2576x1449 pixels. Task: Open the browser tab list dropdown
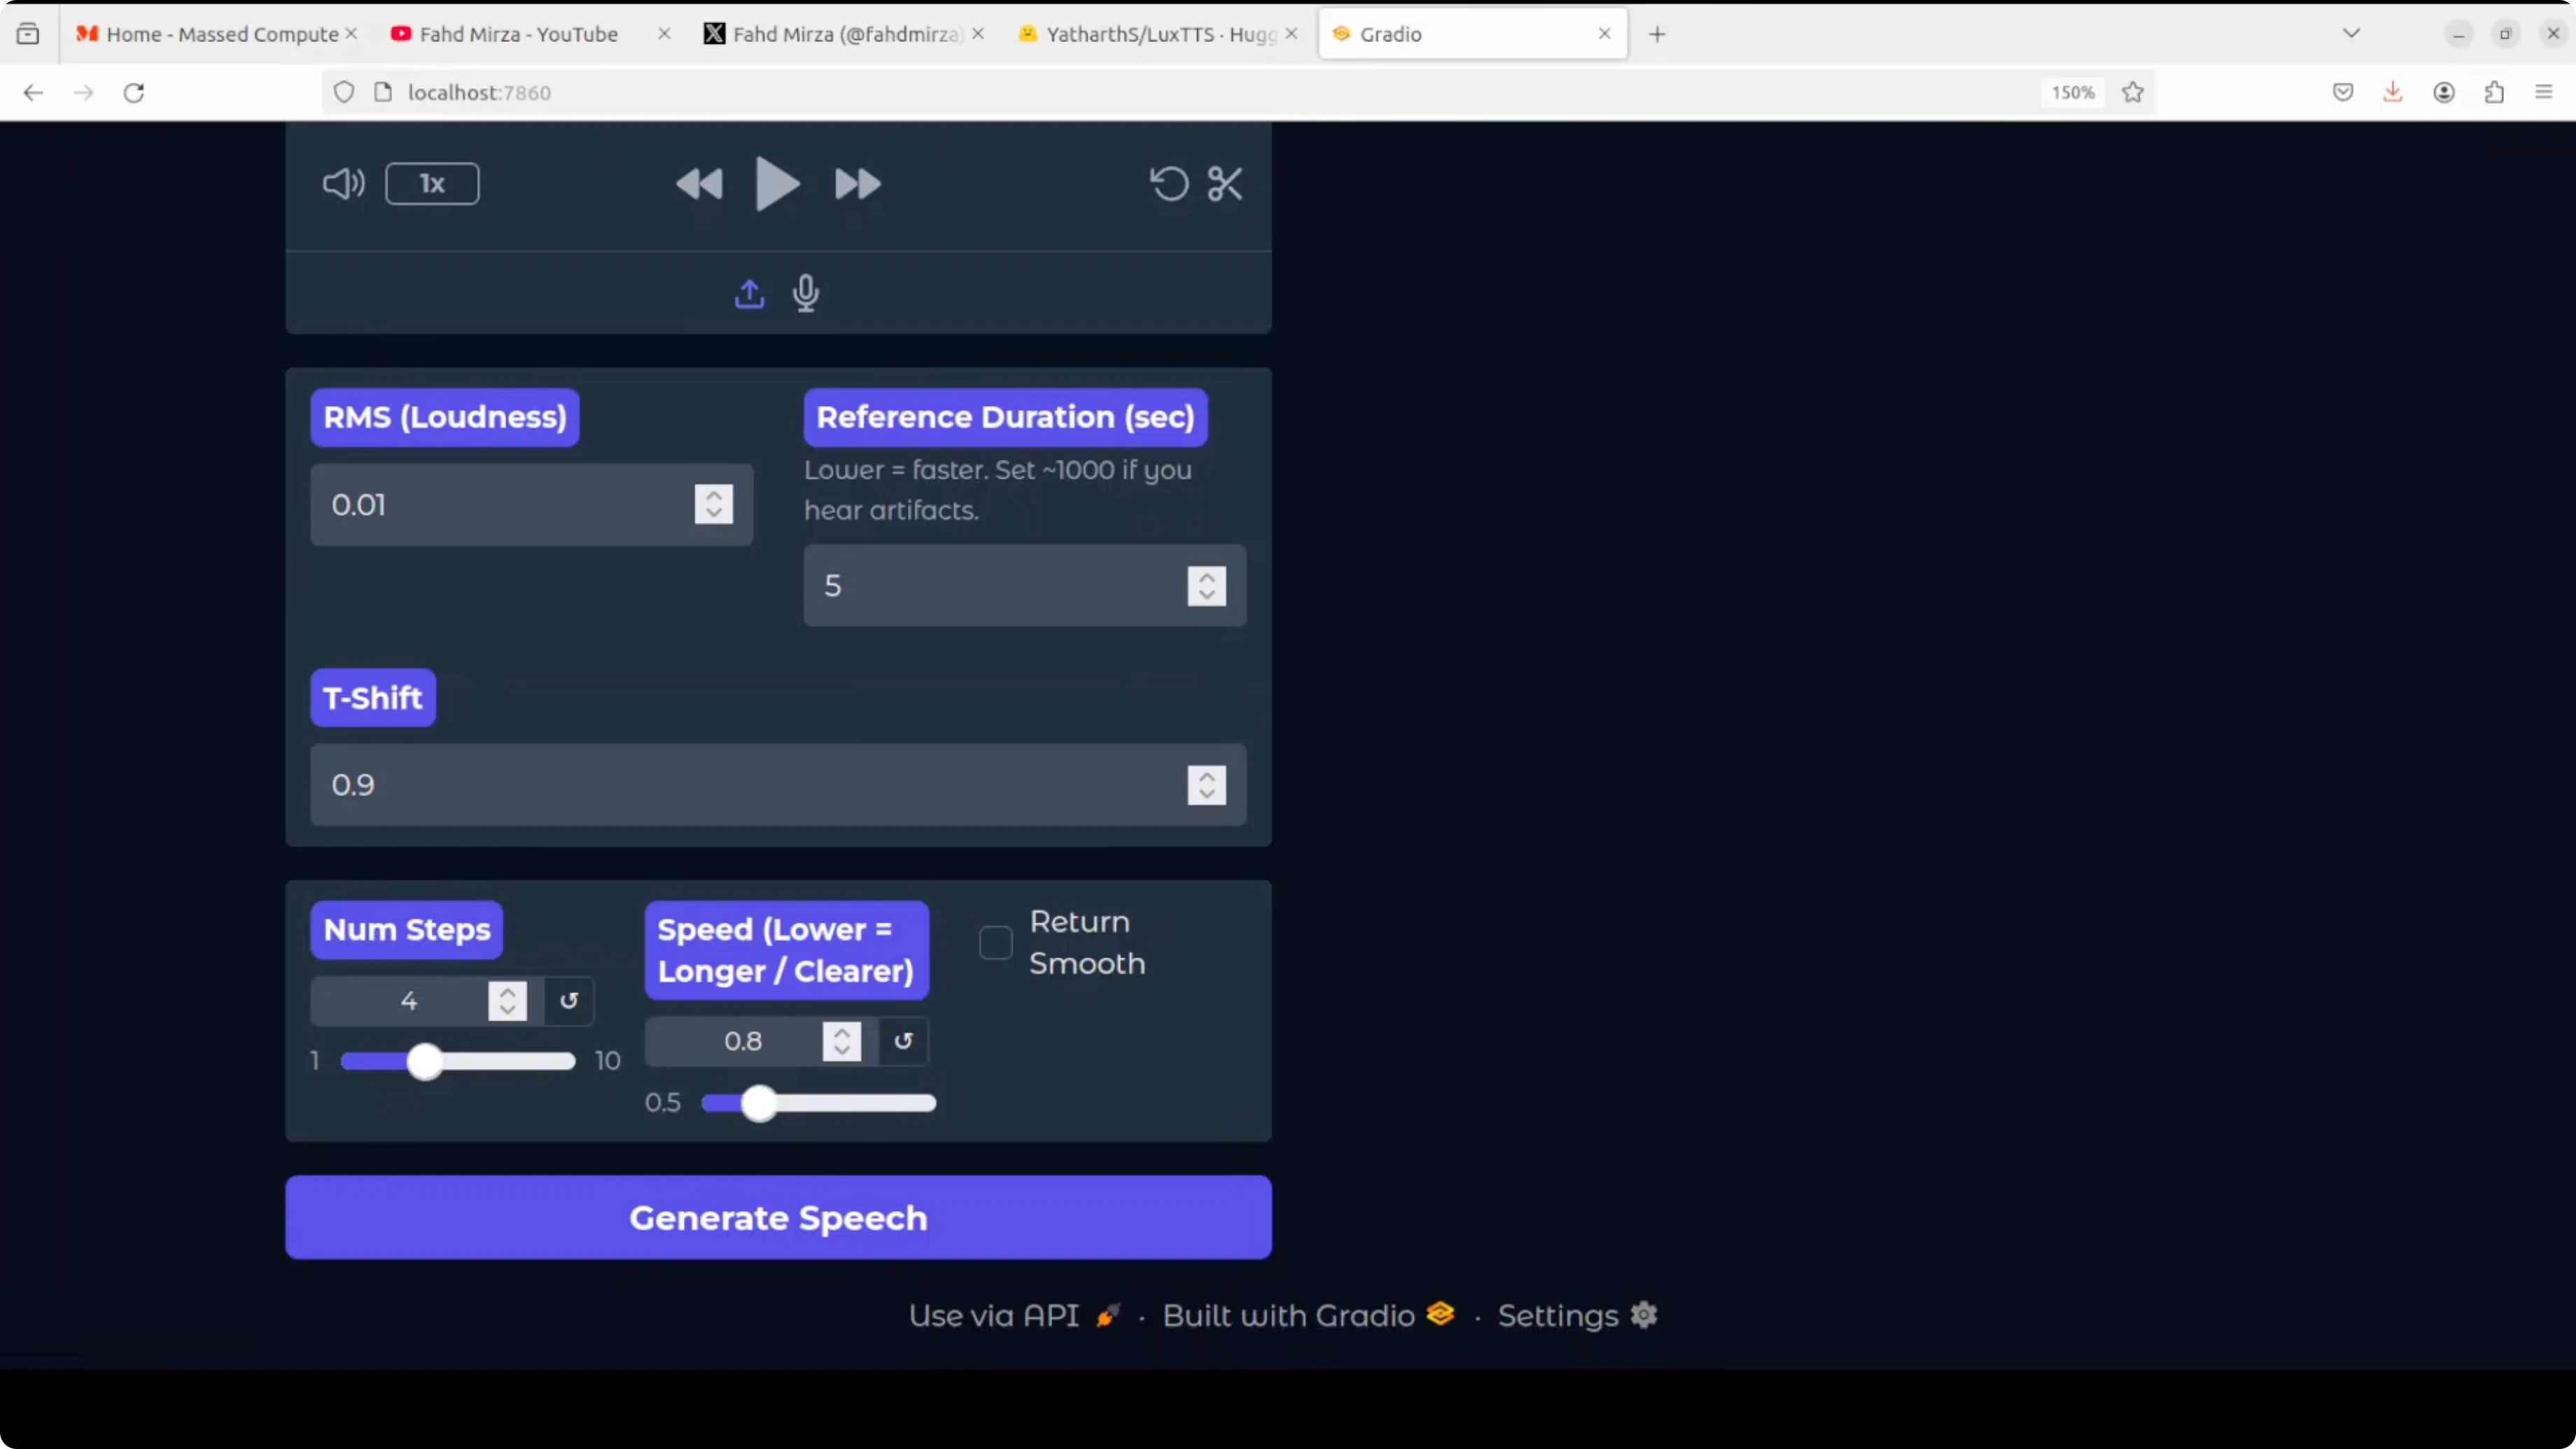click(2351, 34)
